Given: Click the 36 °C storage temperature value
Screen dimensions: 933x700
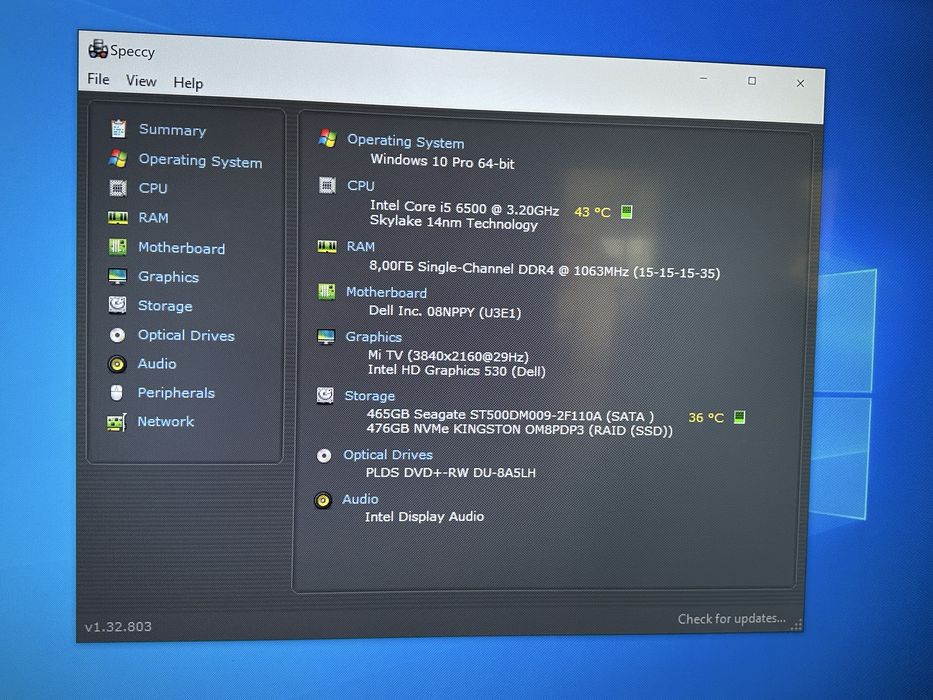Looking at the screenshot, I should coord(706,418).
